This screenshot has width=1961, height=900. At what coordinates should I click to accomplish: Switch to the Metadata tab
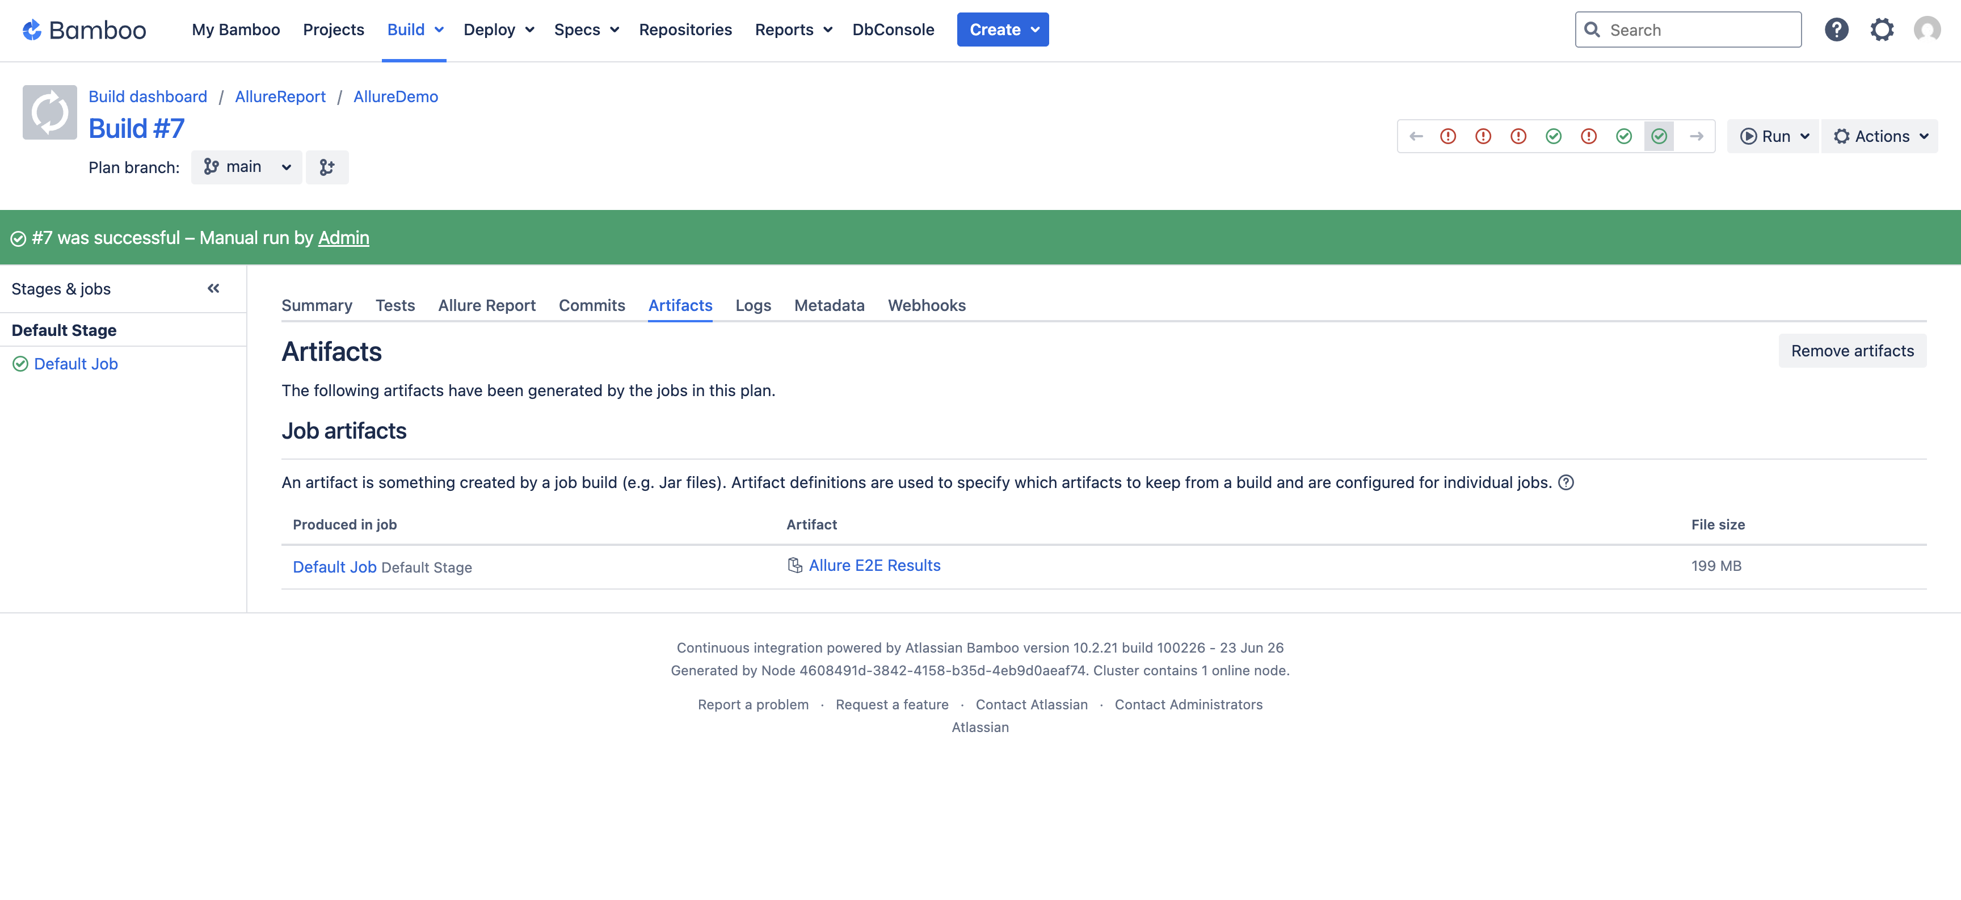[x=829, y=305]
